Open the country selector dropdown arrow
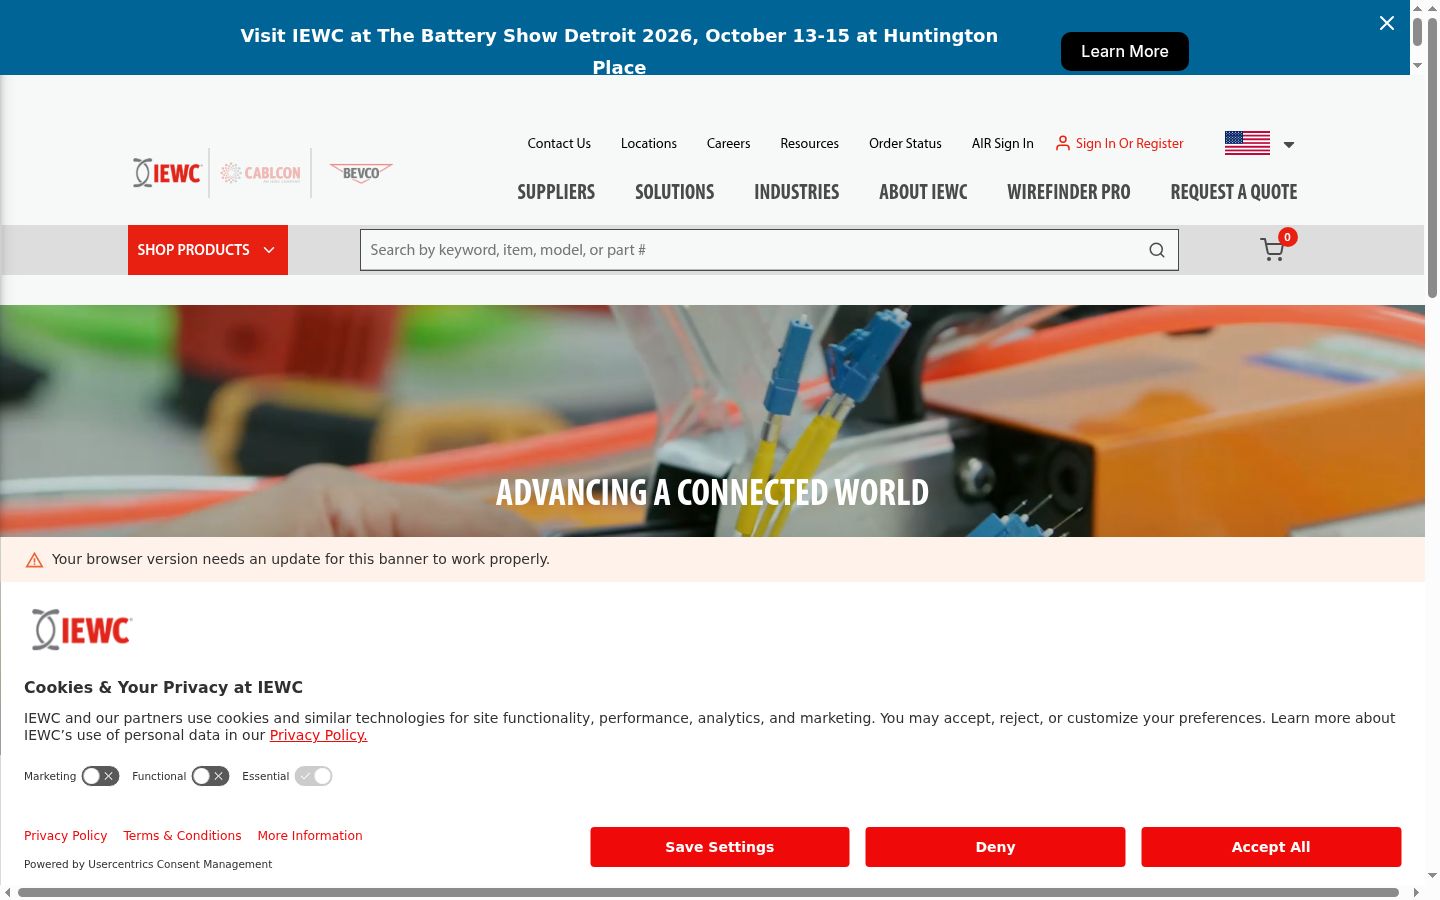Viewport: 1440px width, 900px height. click(1289, 145)
